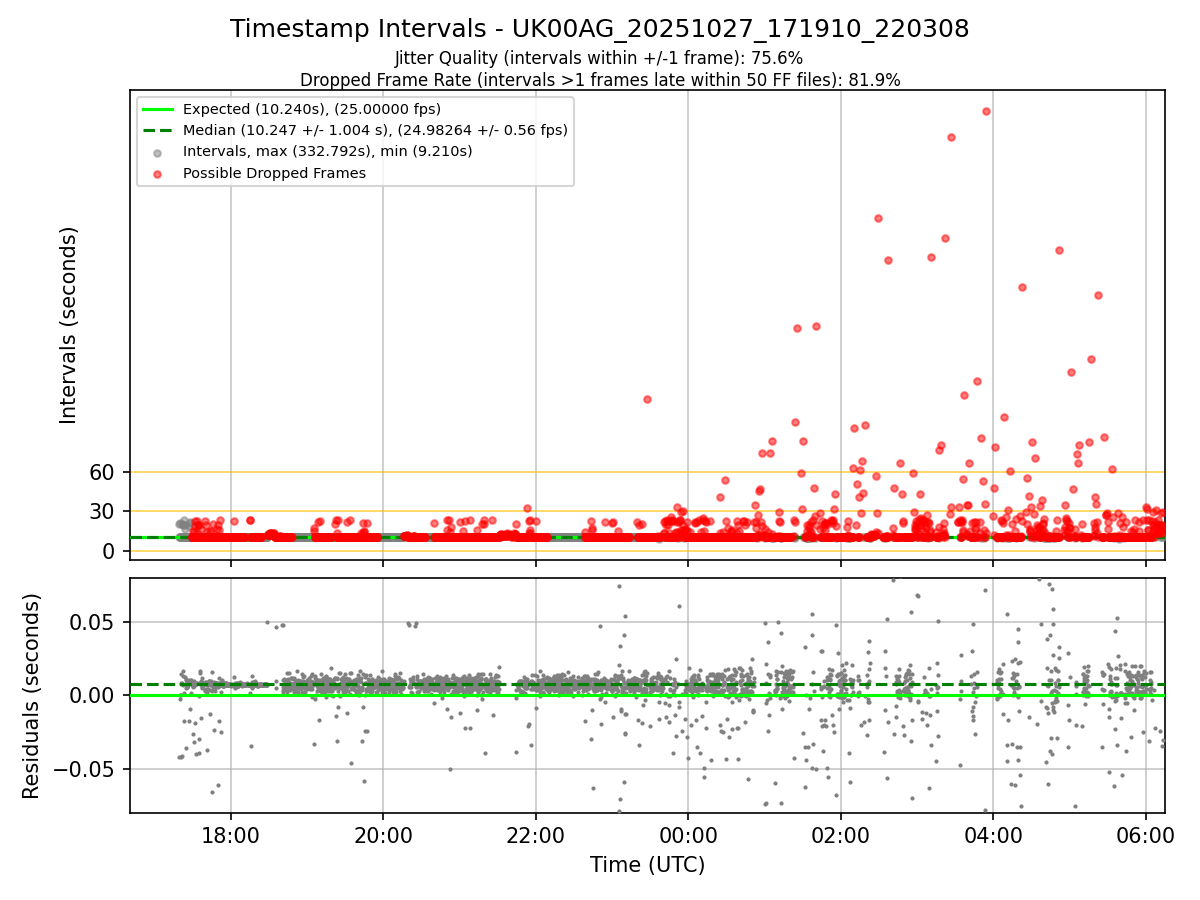The image size is (1200, 900).
Task: Click the highest red dropped-frame point near 04:00
Action: pyautogui.click(x=986, y=111)
